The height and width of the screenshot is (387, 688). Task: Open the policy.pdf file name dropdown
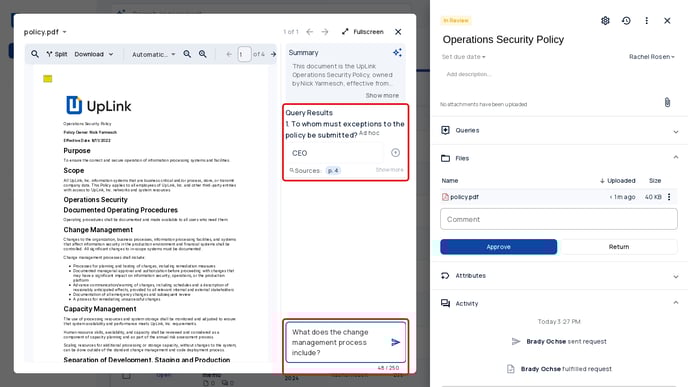[x=45, y=32]
